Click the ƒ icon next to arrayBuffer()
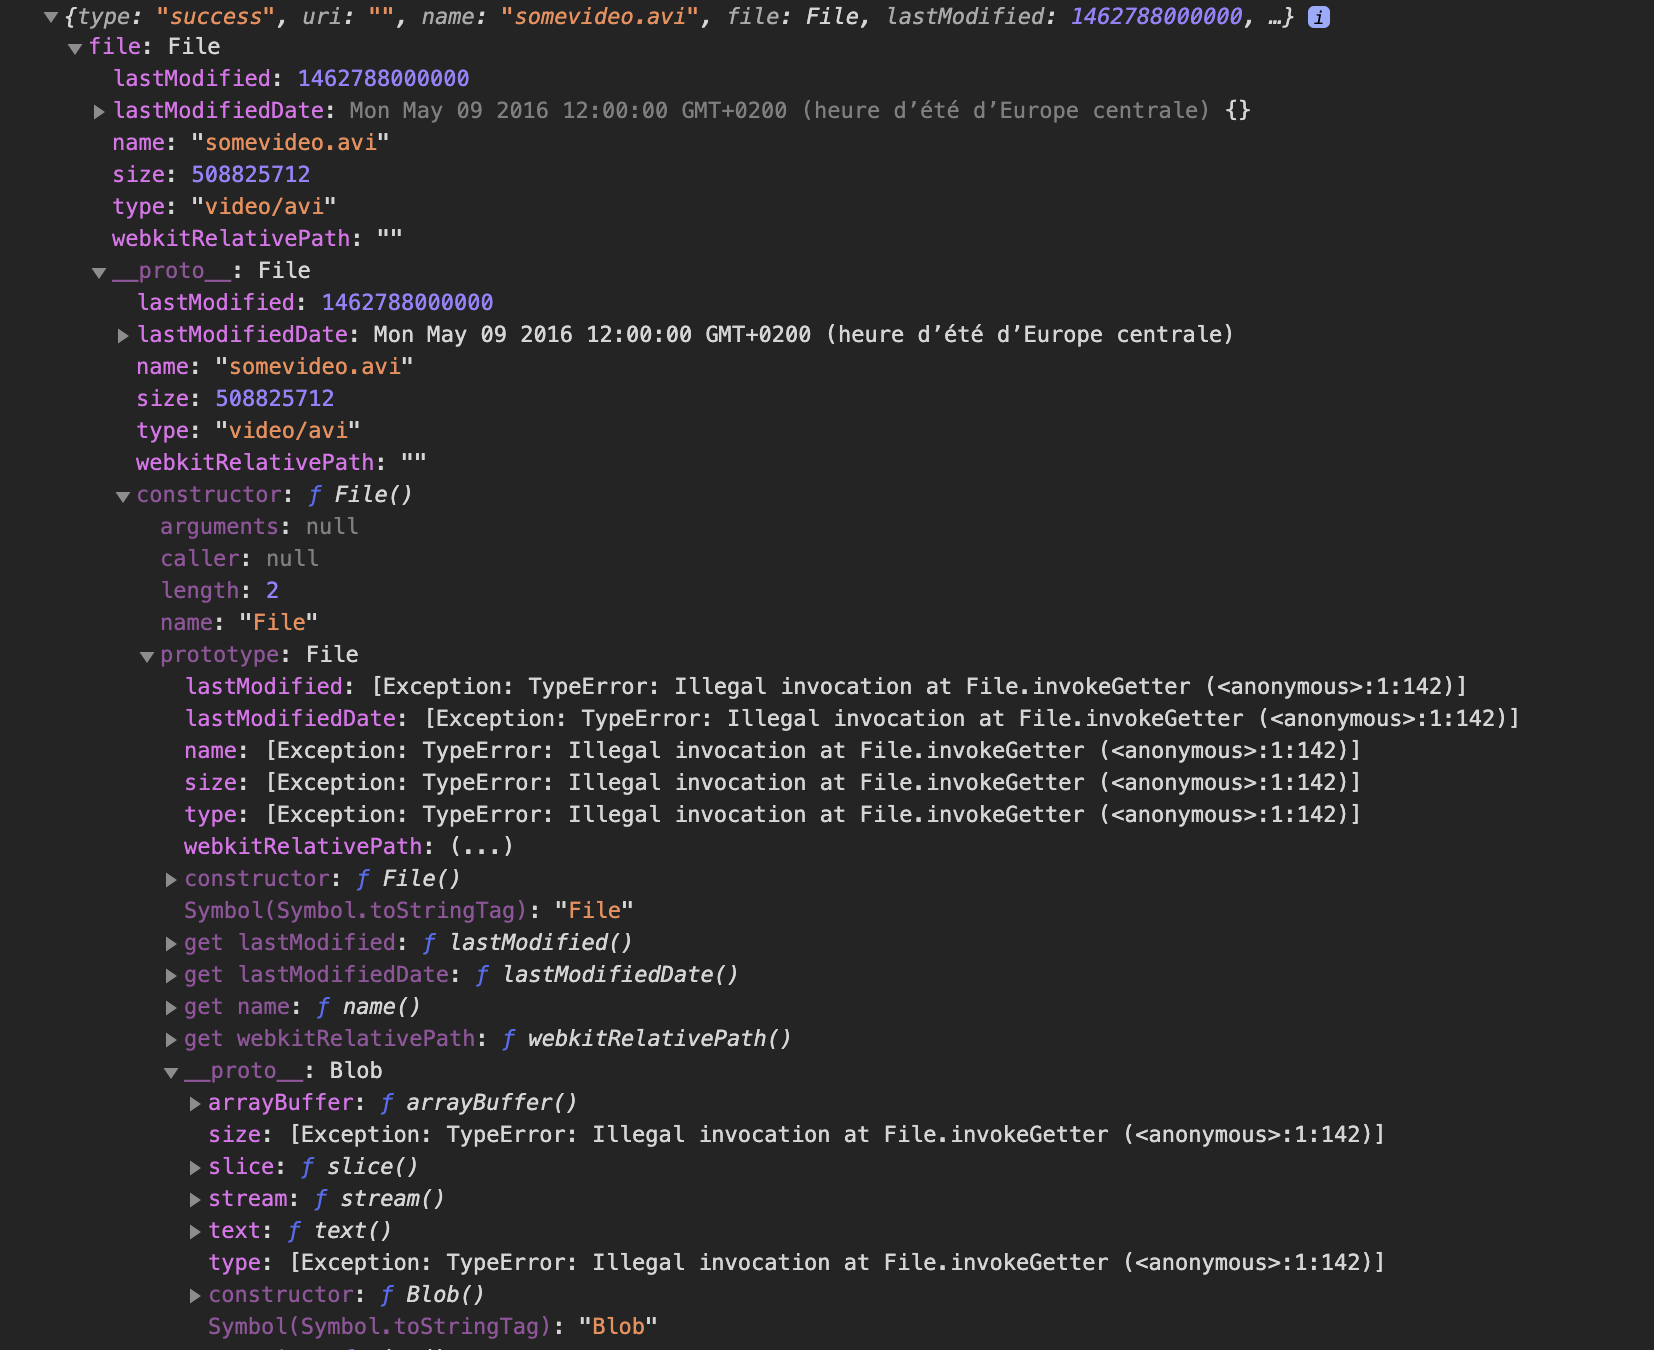This screenshot has height=1350, width=1654. click(x=386, y=1102)
